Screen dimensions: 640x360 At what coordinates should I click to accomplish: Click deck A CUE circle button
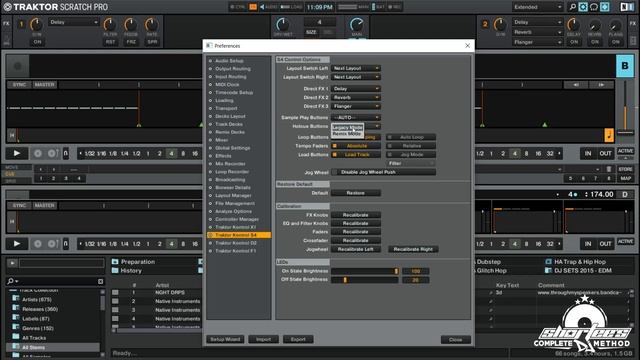tap(38, 153)
